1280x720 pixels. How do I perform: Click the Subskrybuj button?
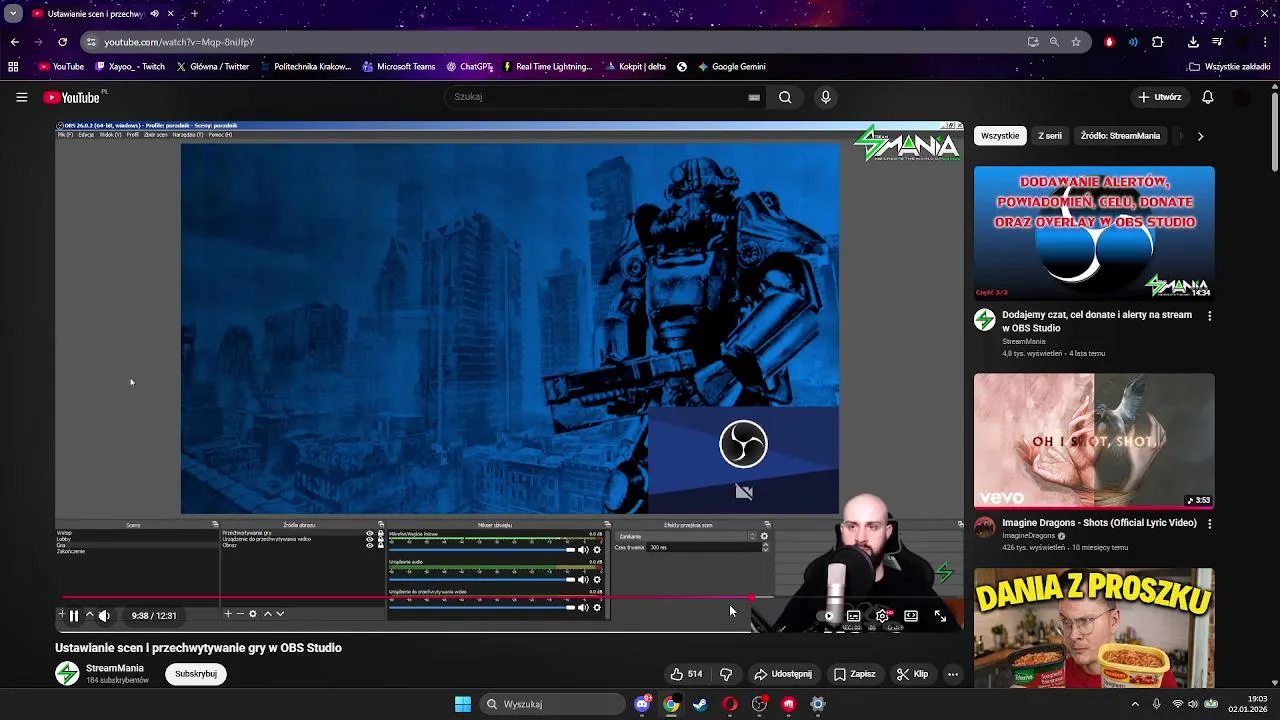click(x=196, y=674)
